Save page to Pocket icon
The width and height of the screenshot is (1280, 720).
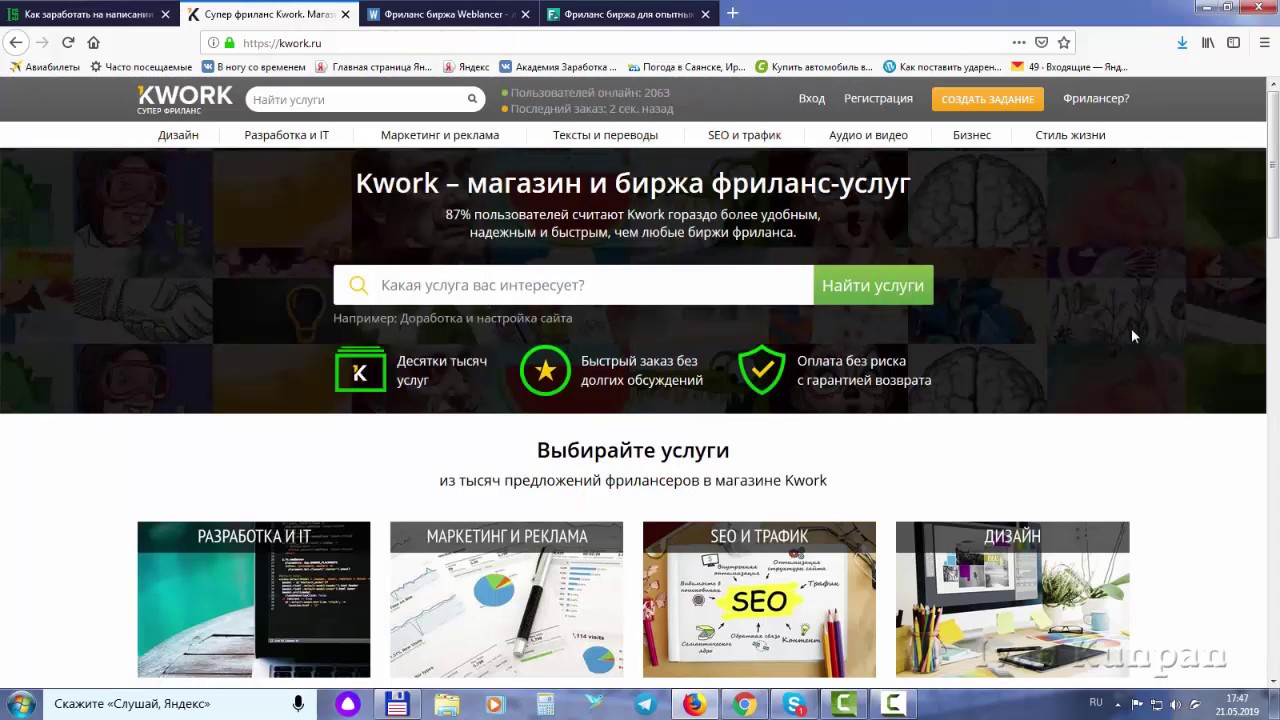coord(1041,43)
